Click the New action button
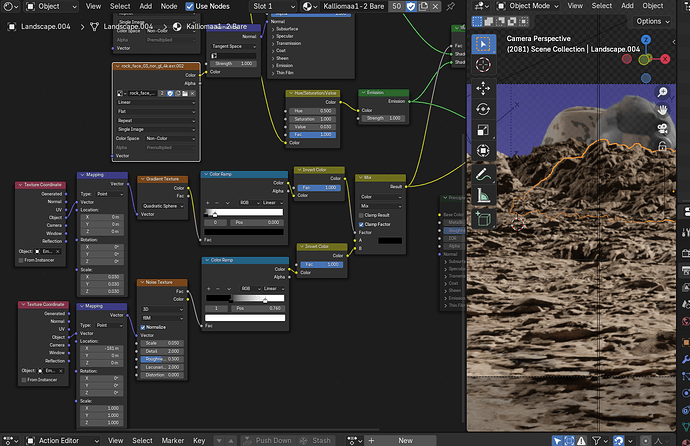Image resolution: width=690 pixels, height=446 pixels. (x=405, y=440)
